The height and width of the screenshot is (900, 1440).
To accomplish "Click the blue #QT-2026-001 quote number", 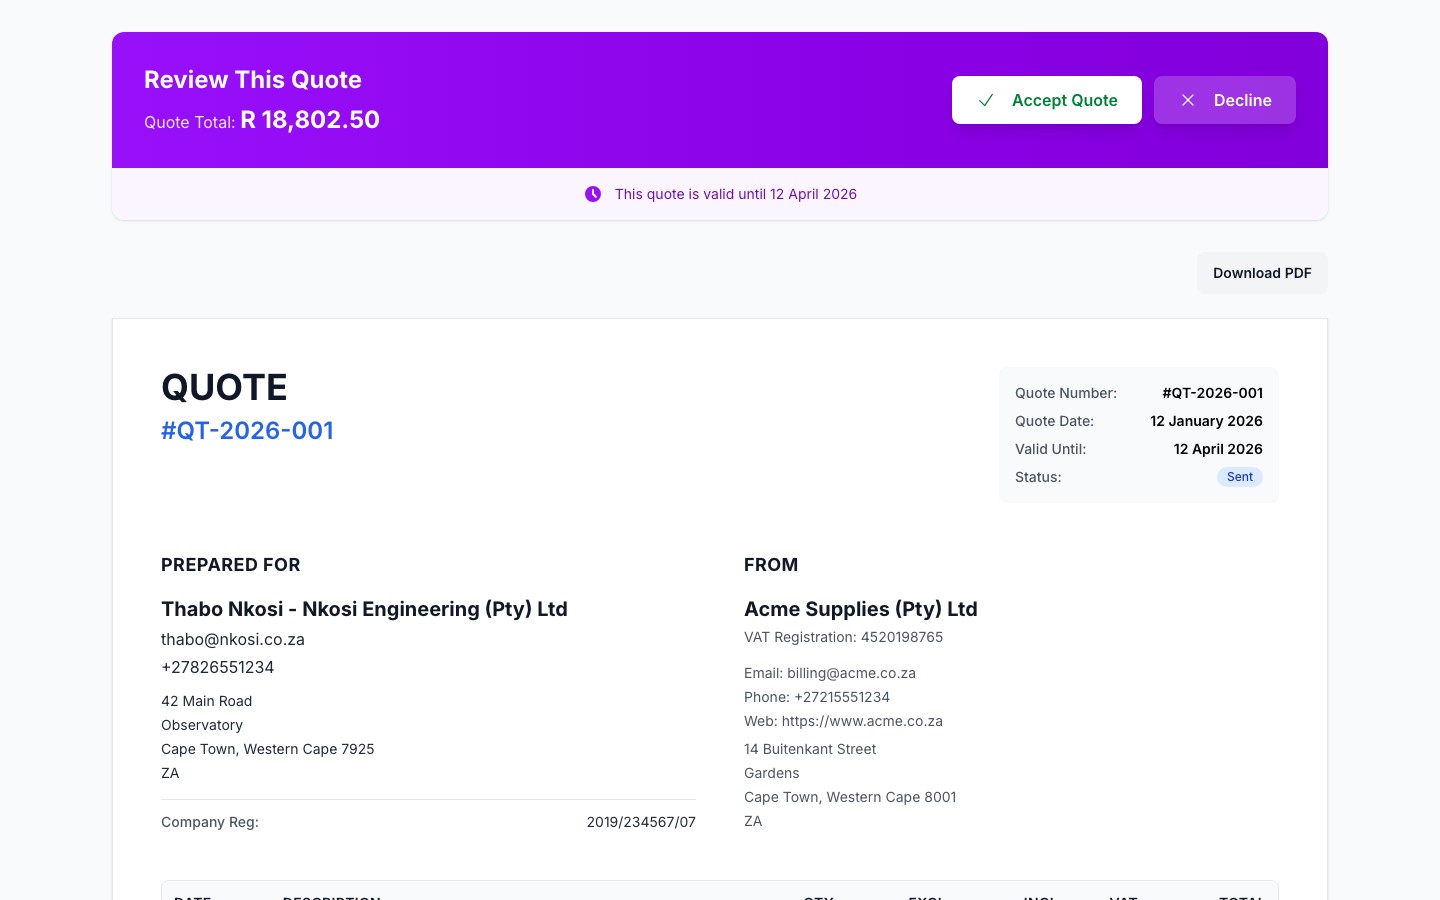I will (247, 430).
